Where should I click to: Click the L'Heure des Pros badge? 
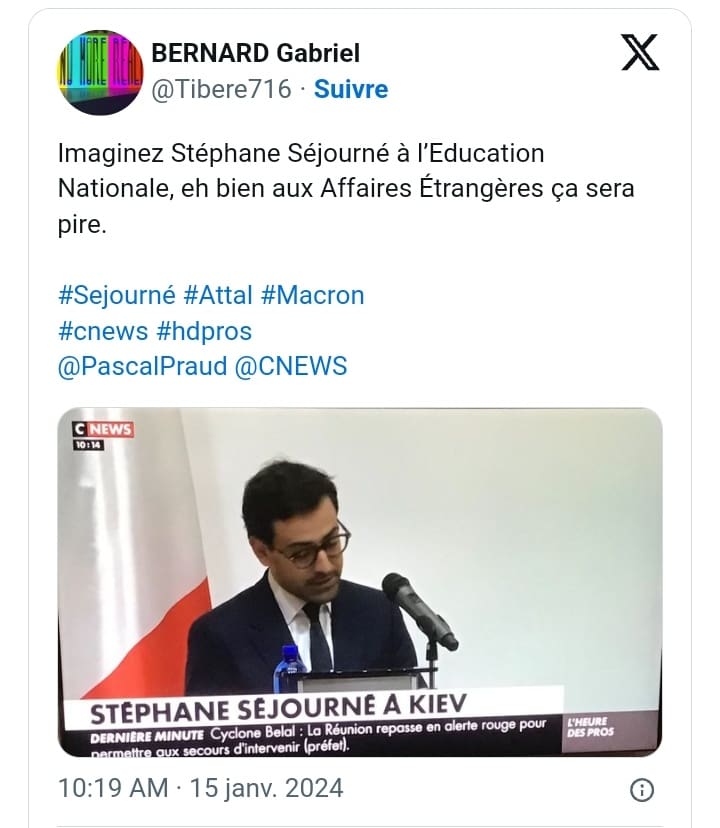pyautogui.click(x=590, y=727)
